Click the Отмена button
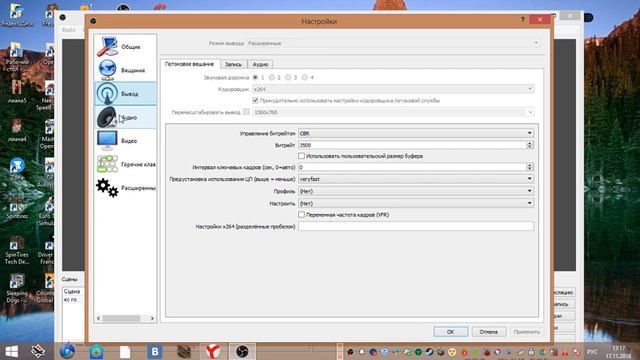The image size is (640, 360). (x=489, y=332)
